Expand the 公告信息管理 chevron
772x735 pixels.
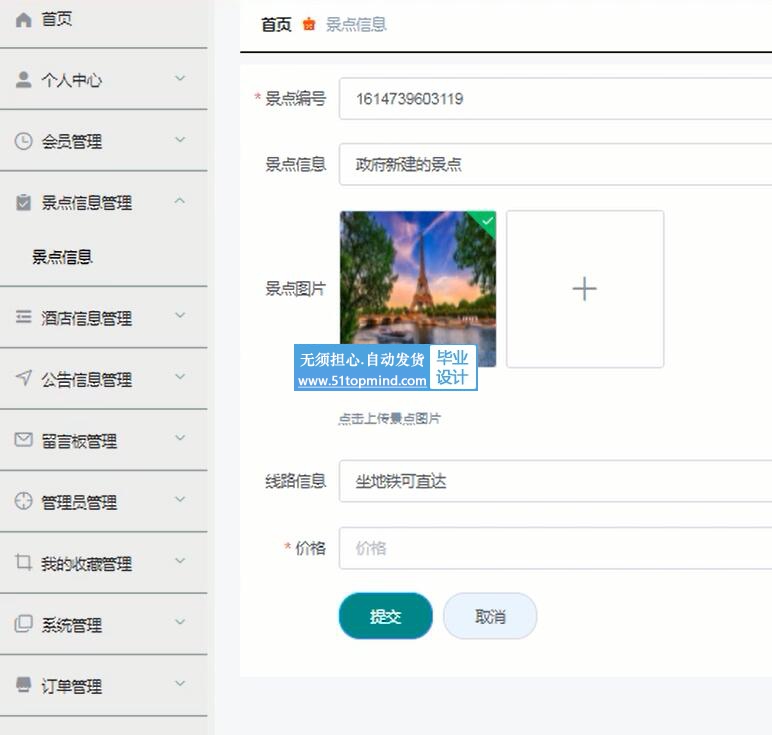click(x=180, y=377)
